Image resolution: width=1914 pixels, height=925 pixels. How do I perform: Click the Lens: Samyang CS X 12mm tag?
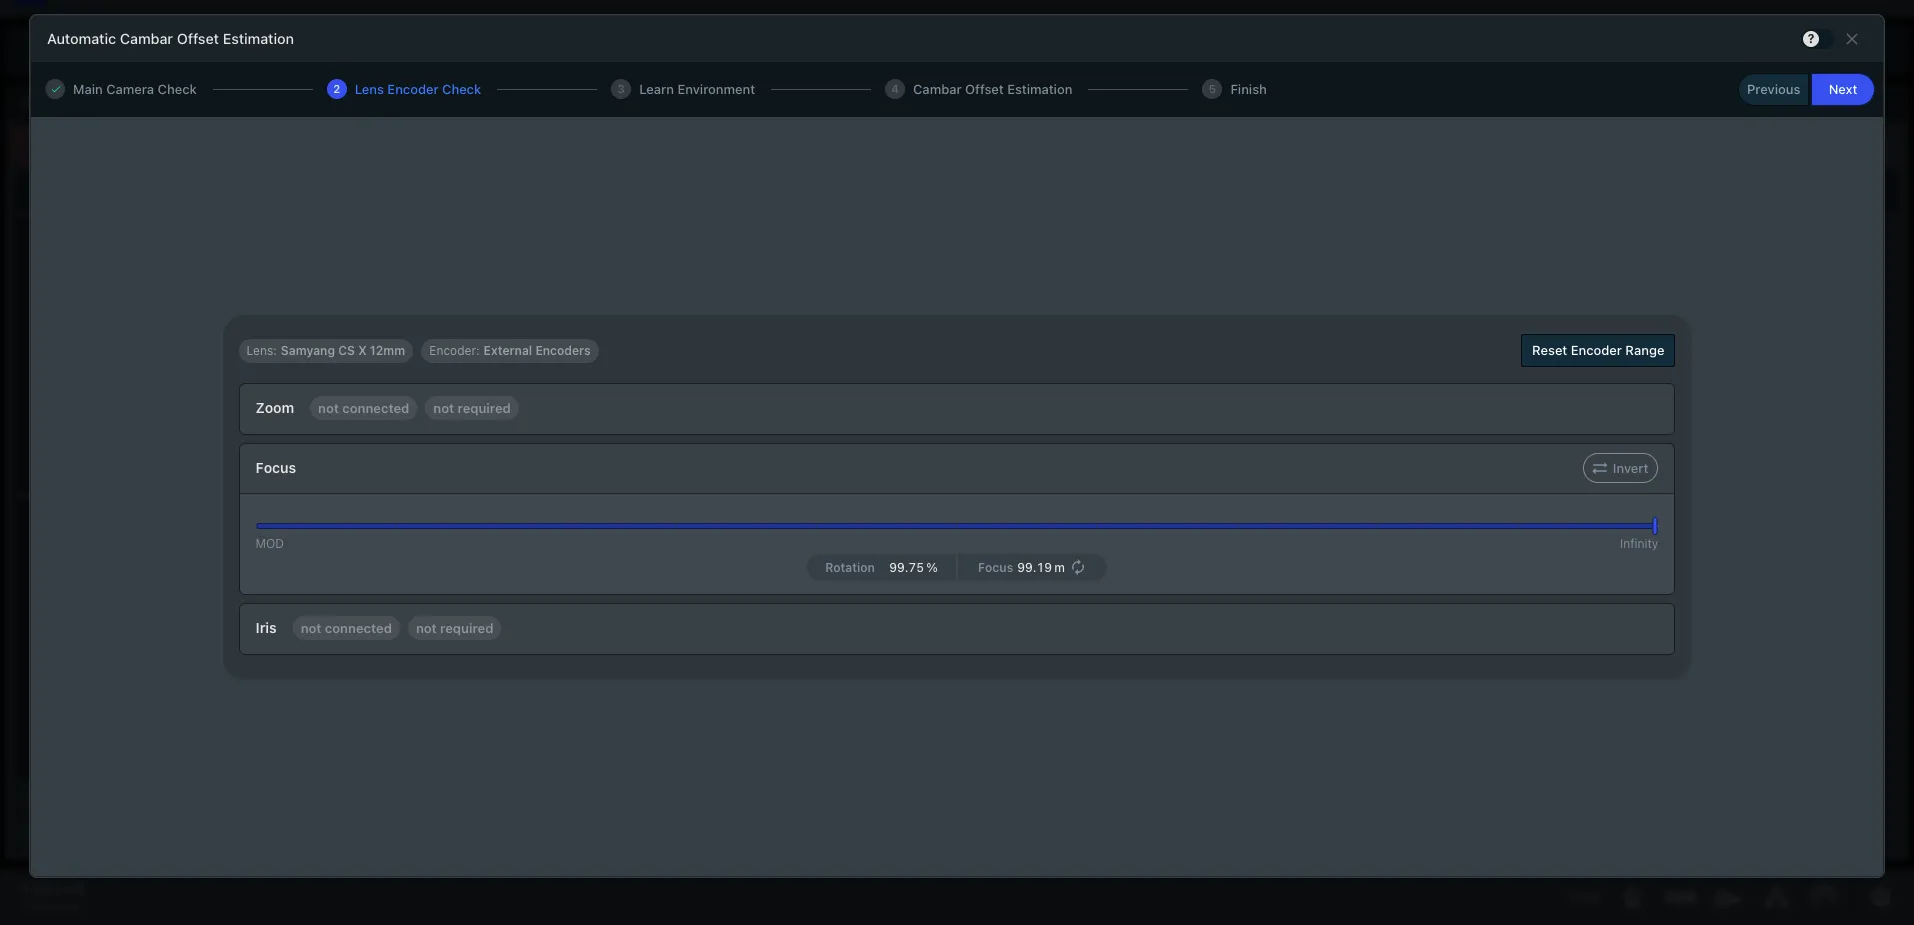(x=326, y=351)
